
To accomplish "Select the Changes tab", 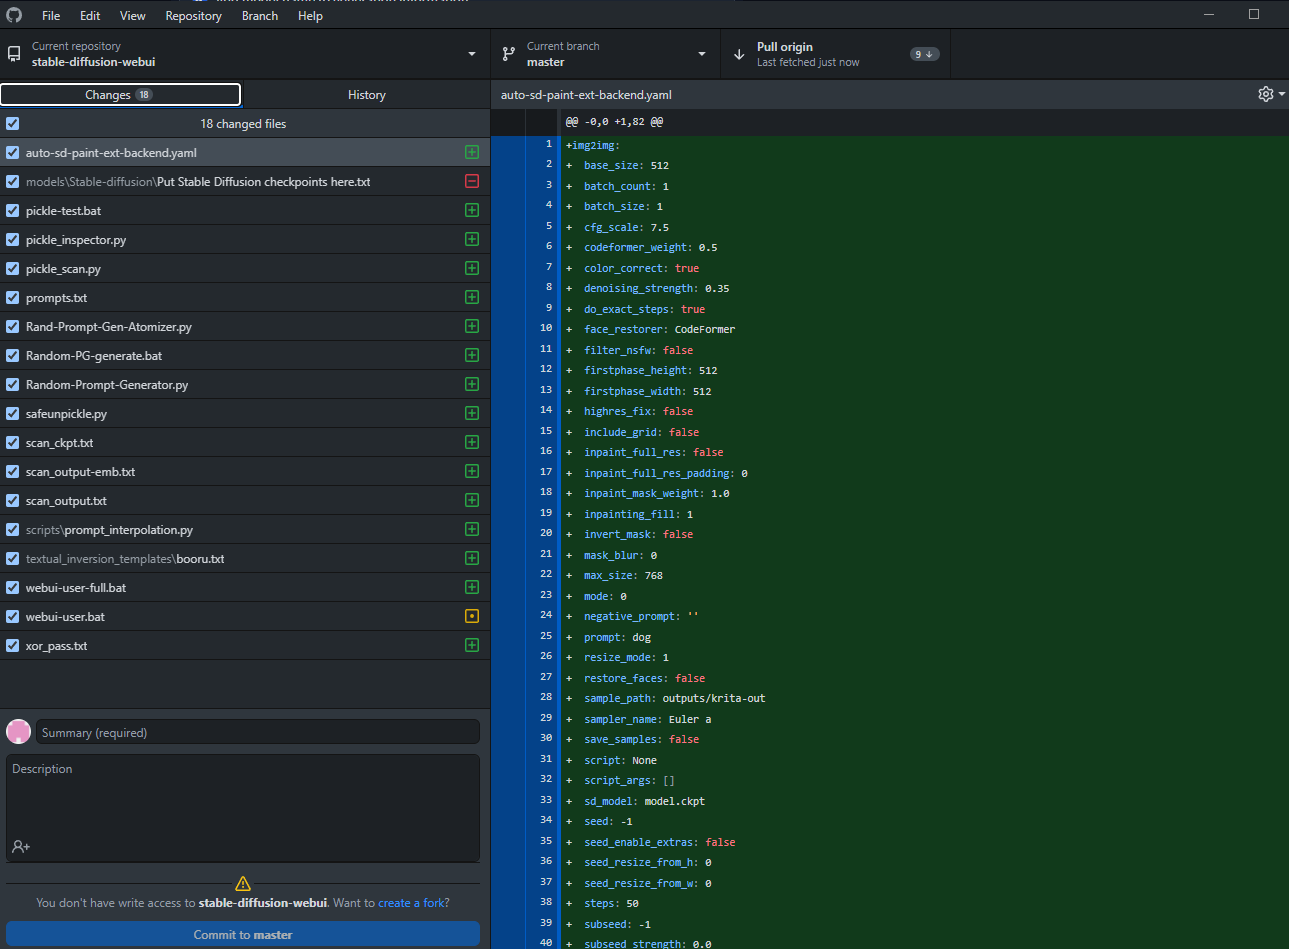I will click(120, 95).
